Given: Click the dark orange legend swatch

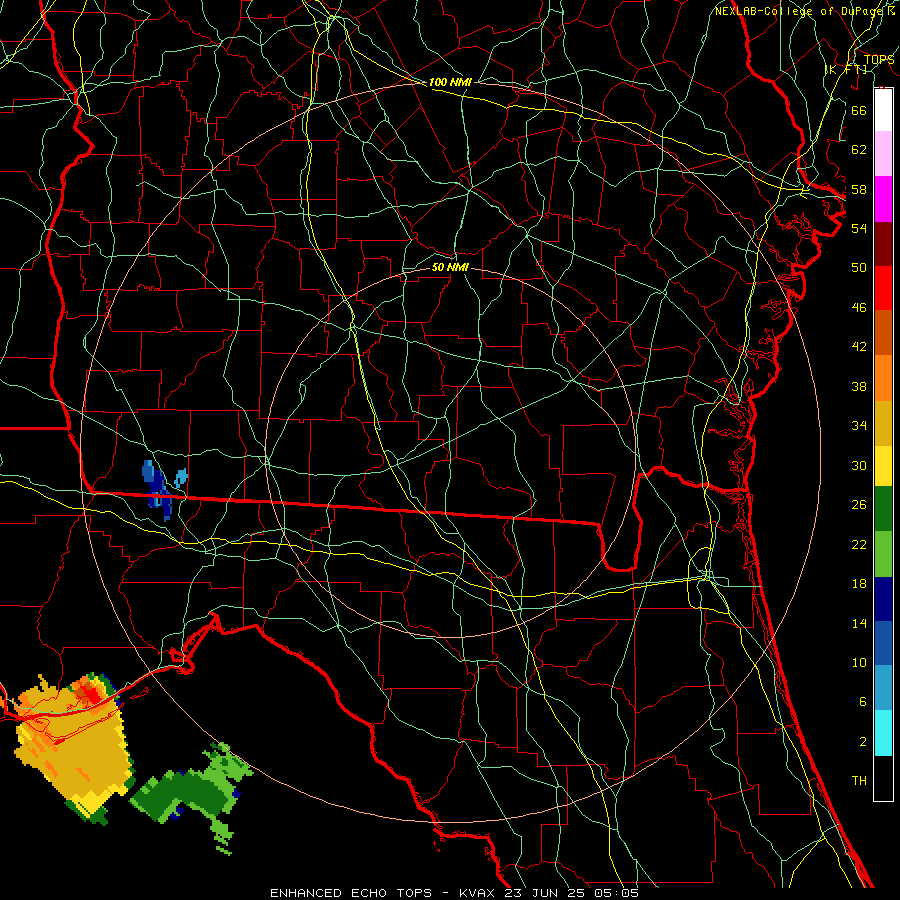Looking at the screenshot, I should pos(883,332).
